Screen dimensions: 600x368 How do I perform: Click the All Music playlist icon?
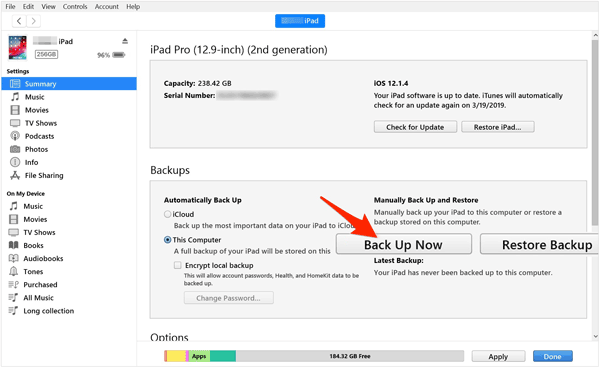coord(14,298)
